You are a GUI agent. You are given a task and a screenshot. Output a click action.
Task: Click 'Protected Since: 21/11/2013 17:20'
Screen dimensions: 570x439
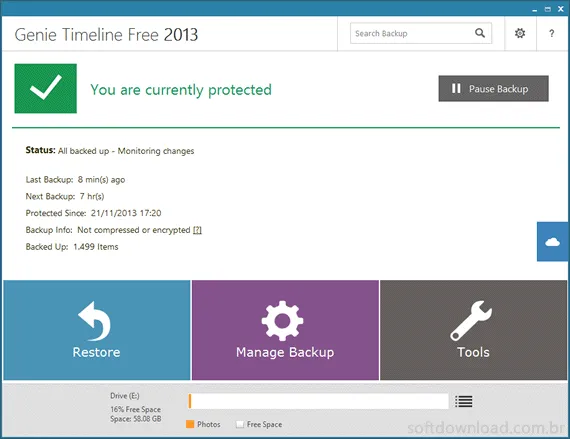[93, 213]
